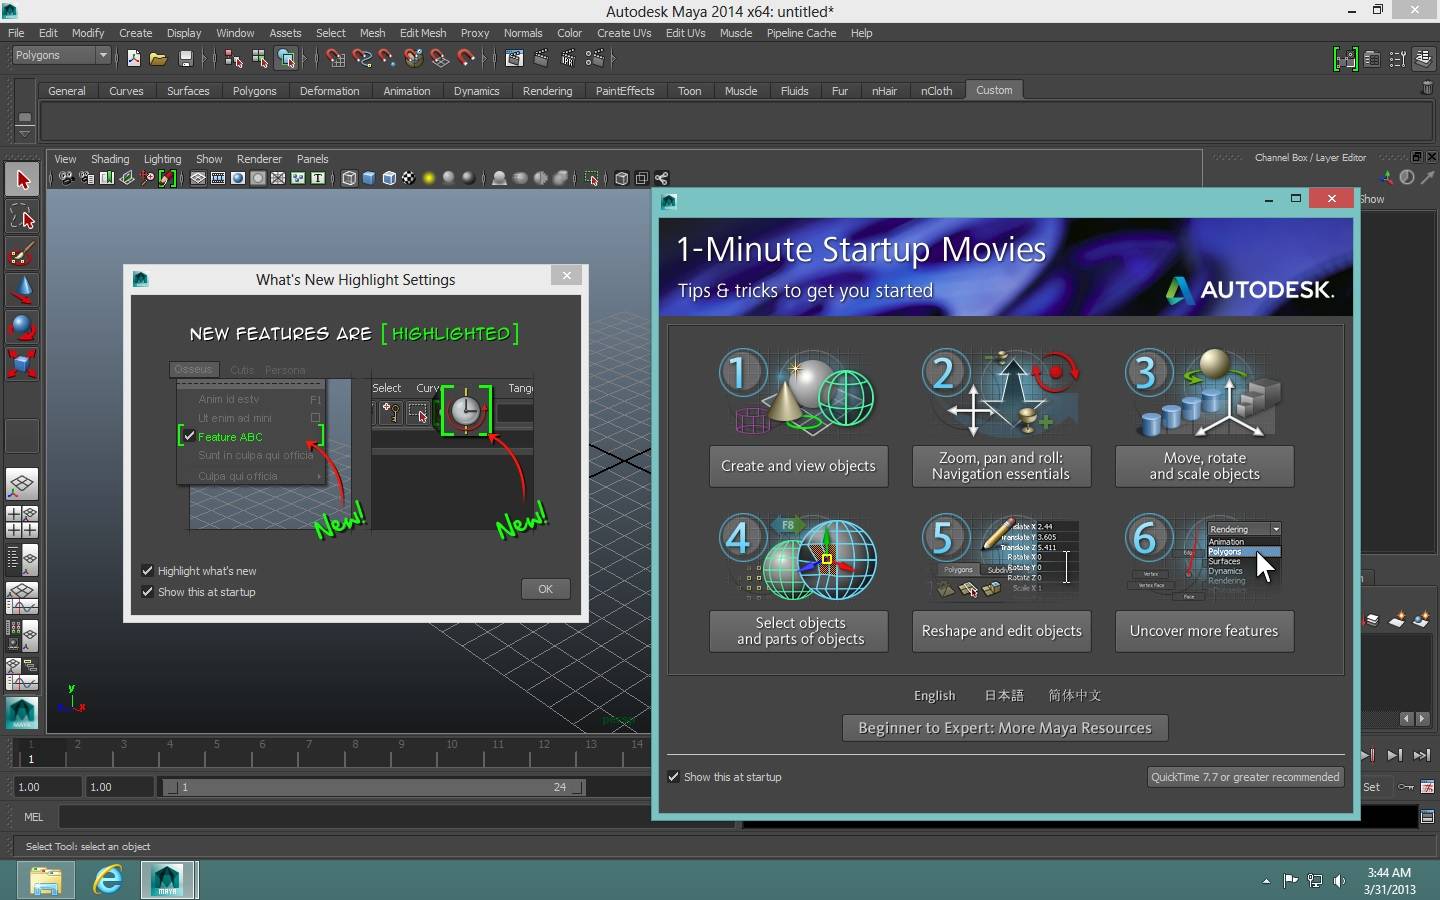
Task: Open viewport Shading menu
Action: coord(110,159)
